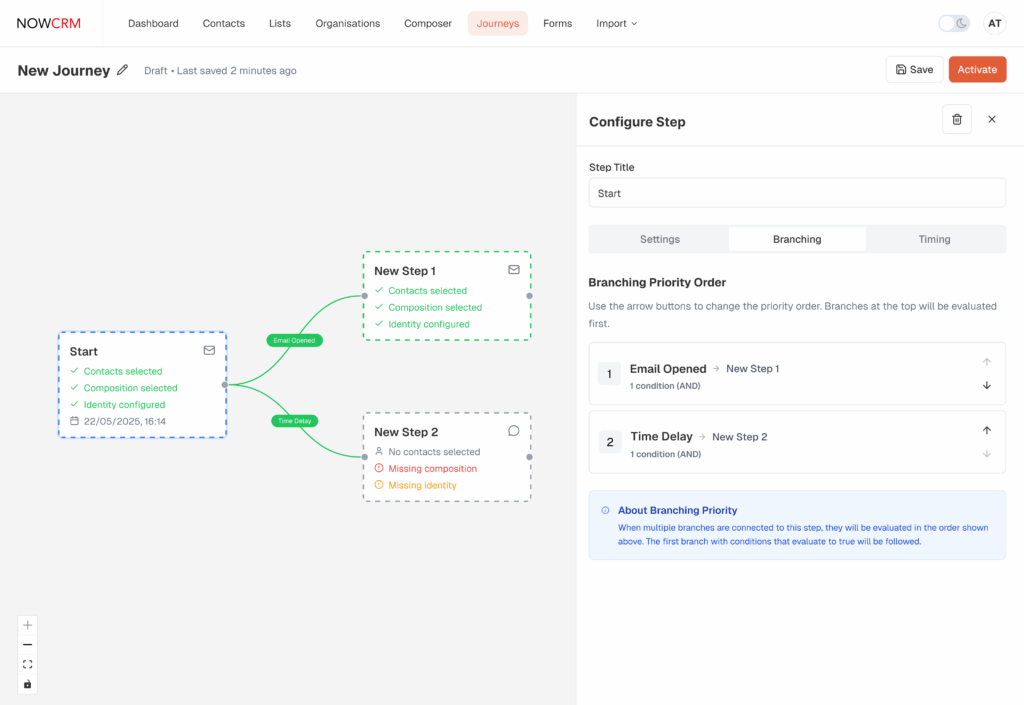
Task: Zoom in on the journey canvas
Action: (28, 625)
